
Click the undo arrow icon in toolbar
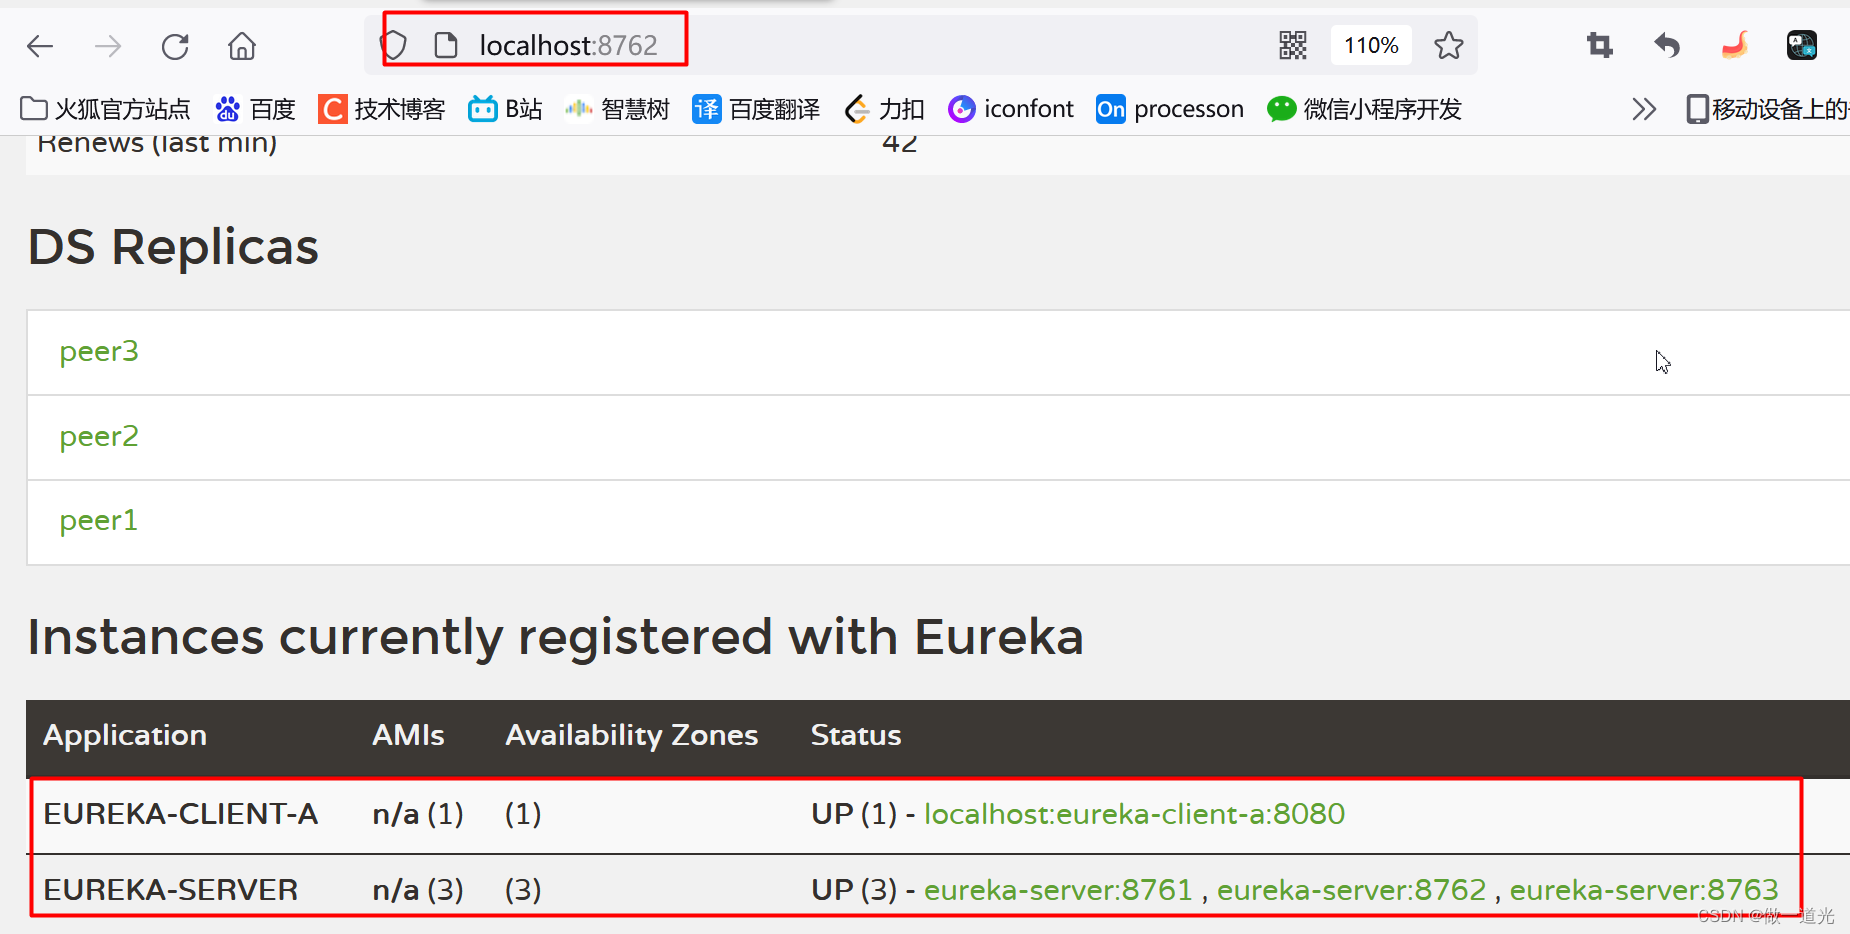click(1666, 45)
